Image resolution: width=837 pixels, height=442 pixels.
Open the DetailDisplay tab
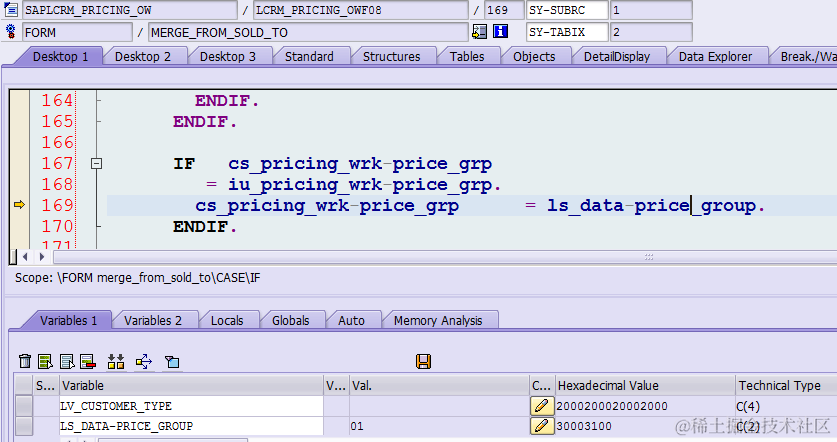point(617,57)
